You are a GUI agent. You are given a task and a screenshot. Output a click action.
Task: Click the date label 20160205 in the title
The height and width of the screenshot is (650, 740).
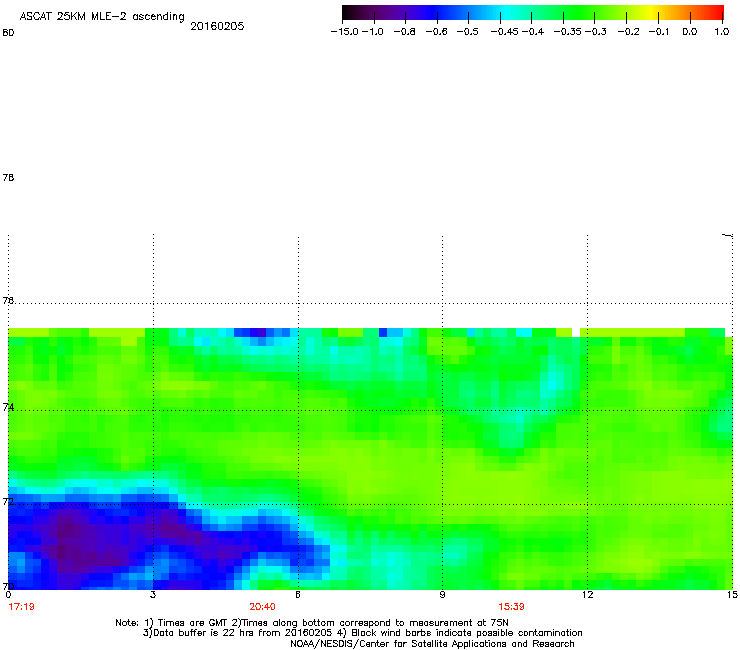click(217, 26)
